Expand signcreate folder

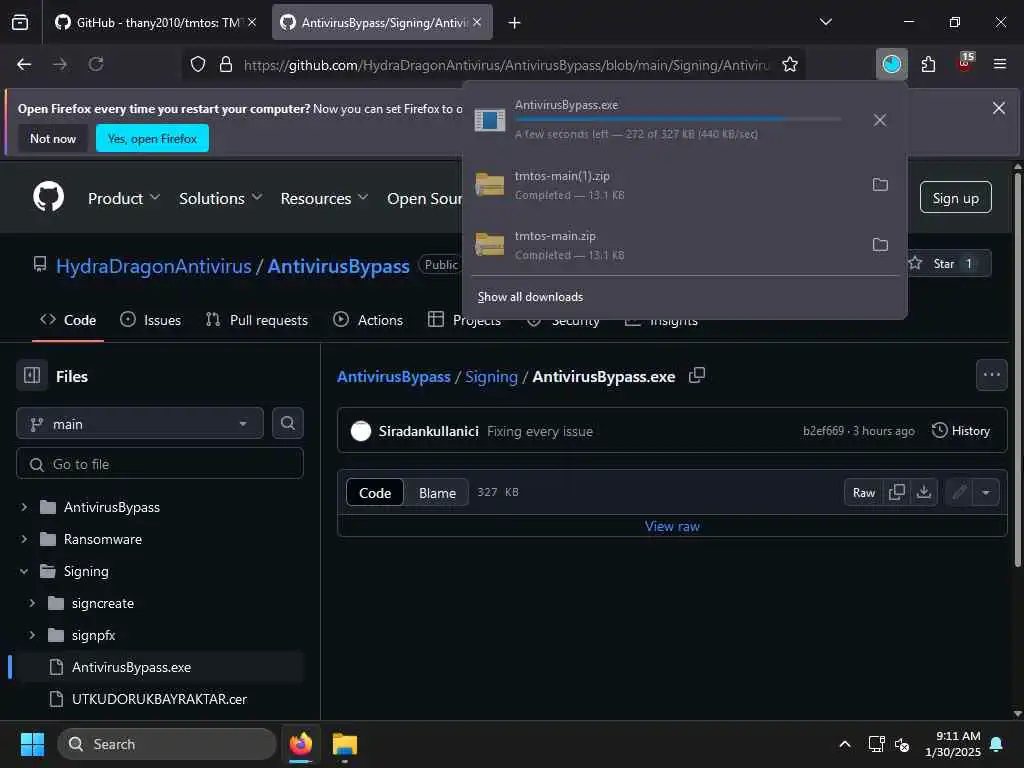32,603
